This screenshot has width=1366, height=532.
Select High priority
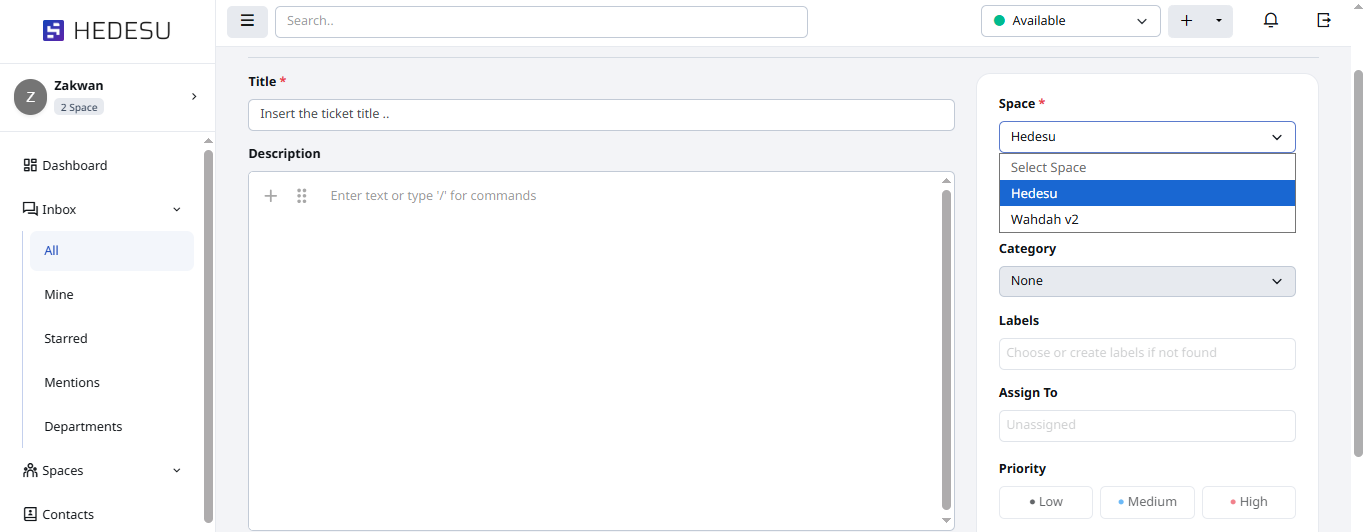coord(1248,502)
